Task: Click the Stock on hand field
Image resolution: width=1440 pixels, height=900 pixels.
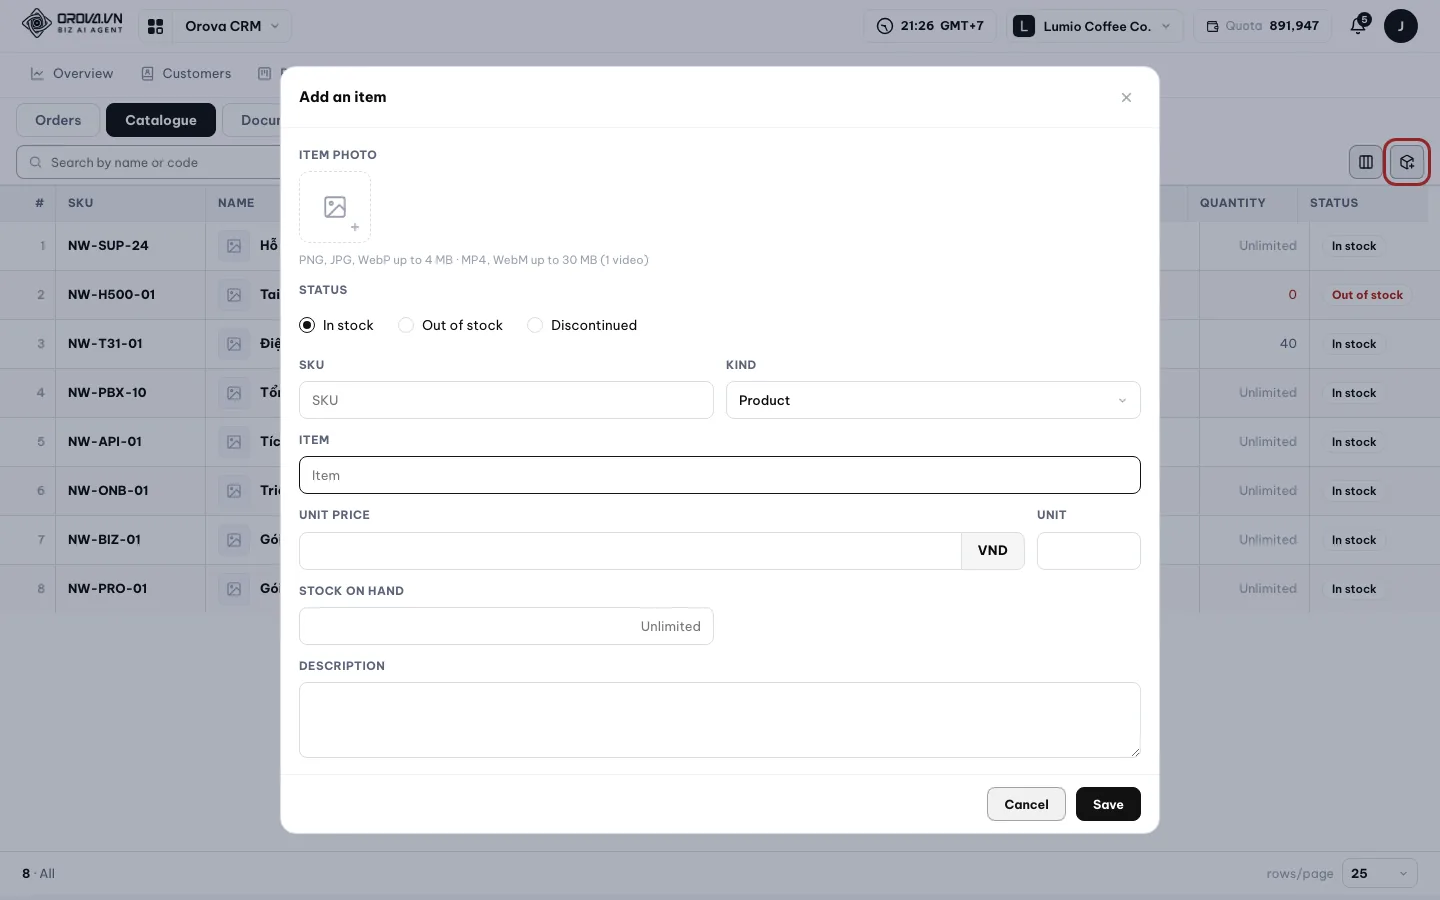Action: (506, 626)
